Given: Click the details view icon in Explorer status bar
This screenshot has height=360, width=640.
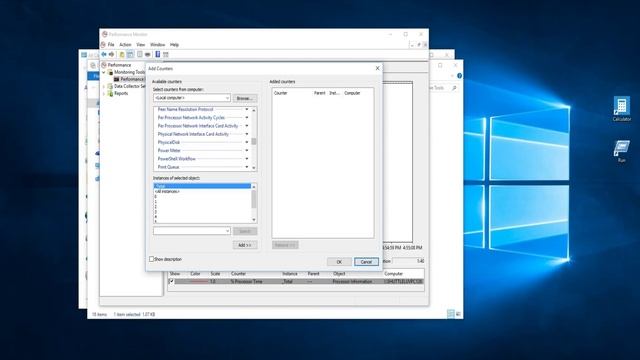Looking at the screenshot, I should [451, 314].
